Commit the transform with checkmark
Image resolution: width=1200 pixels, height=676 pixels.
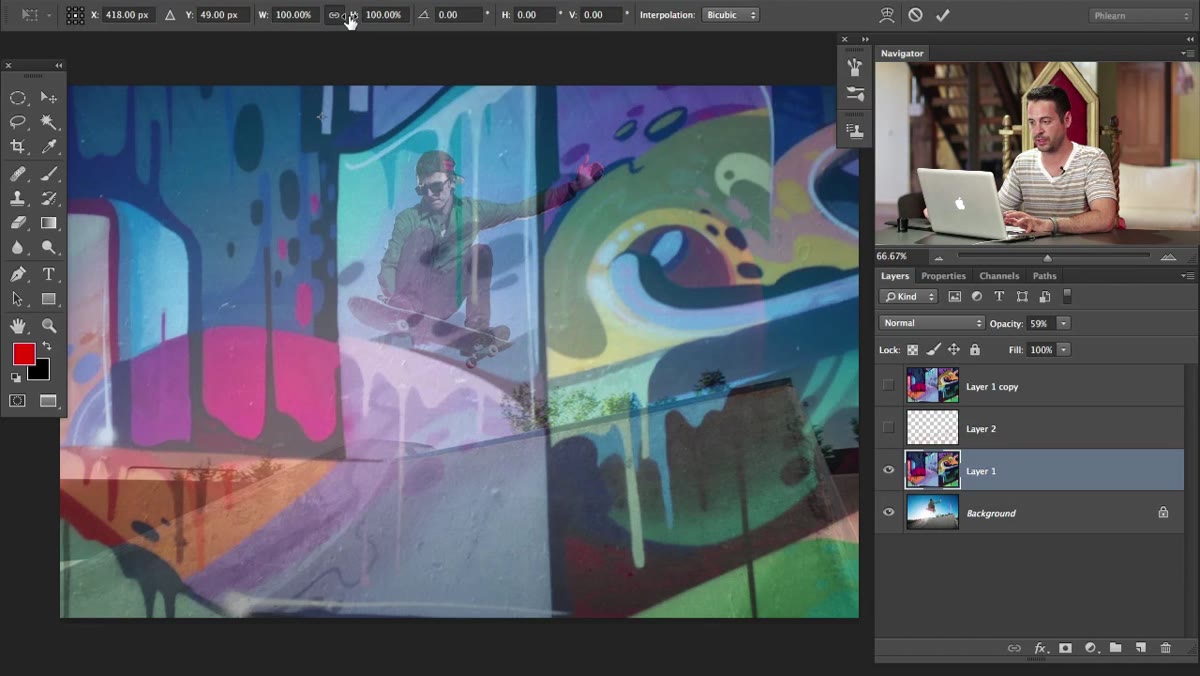942,15
